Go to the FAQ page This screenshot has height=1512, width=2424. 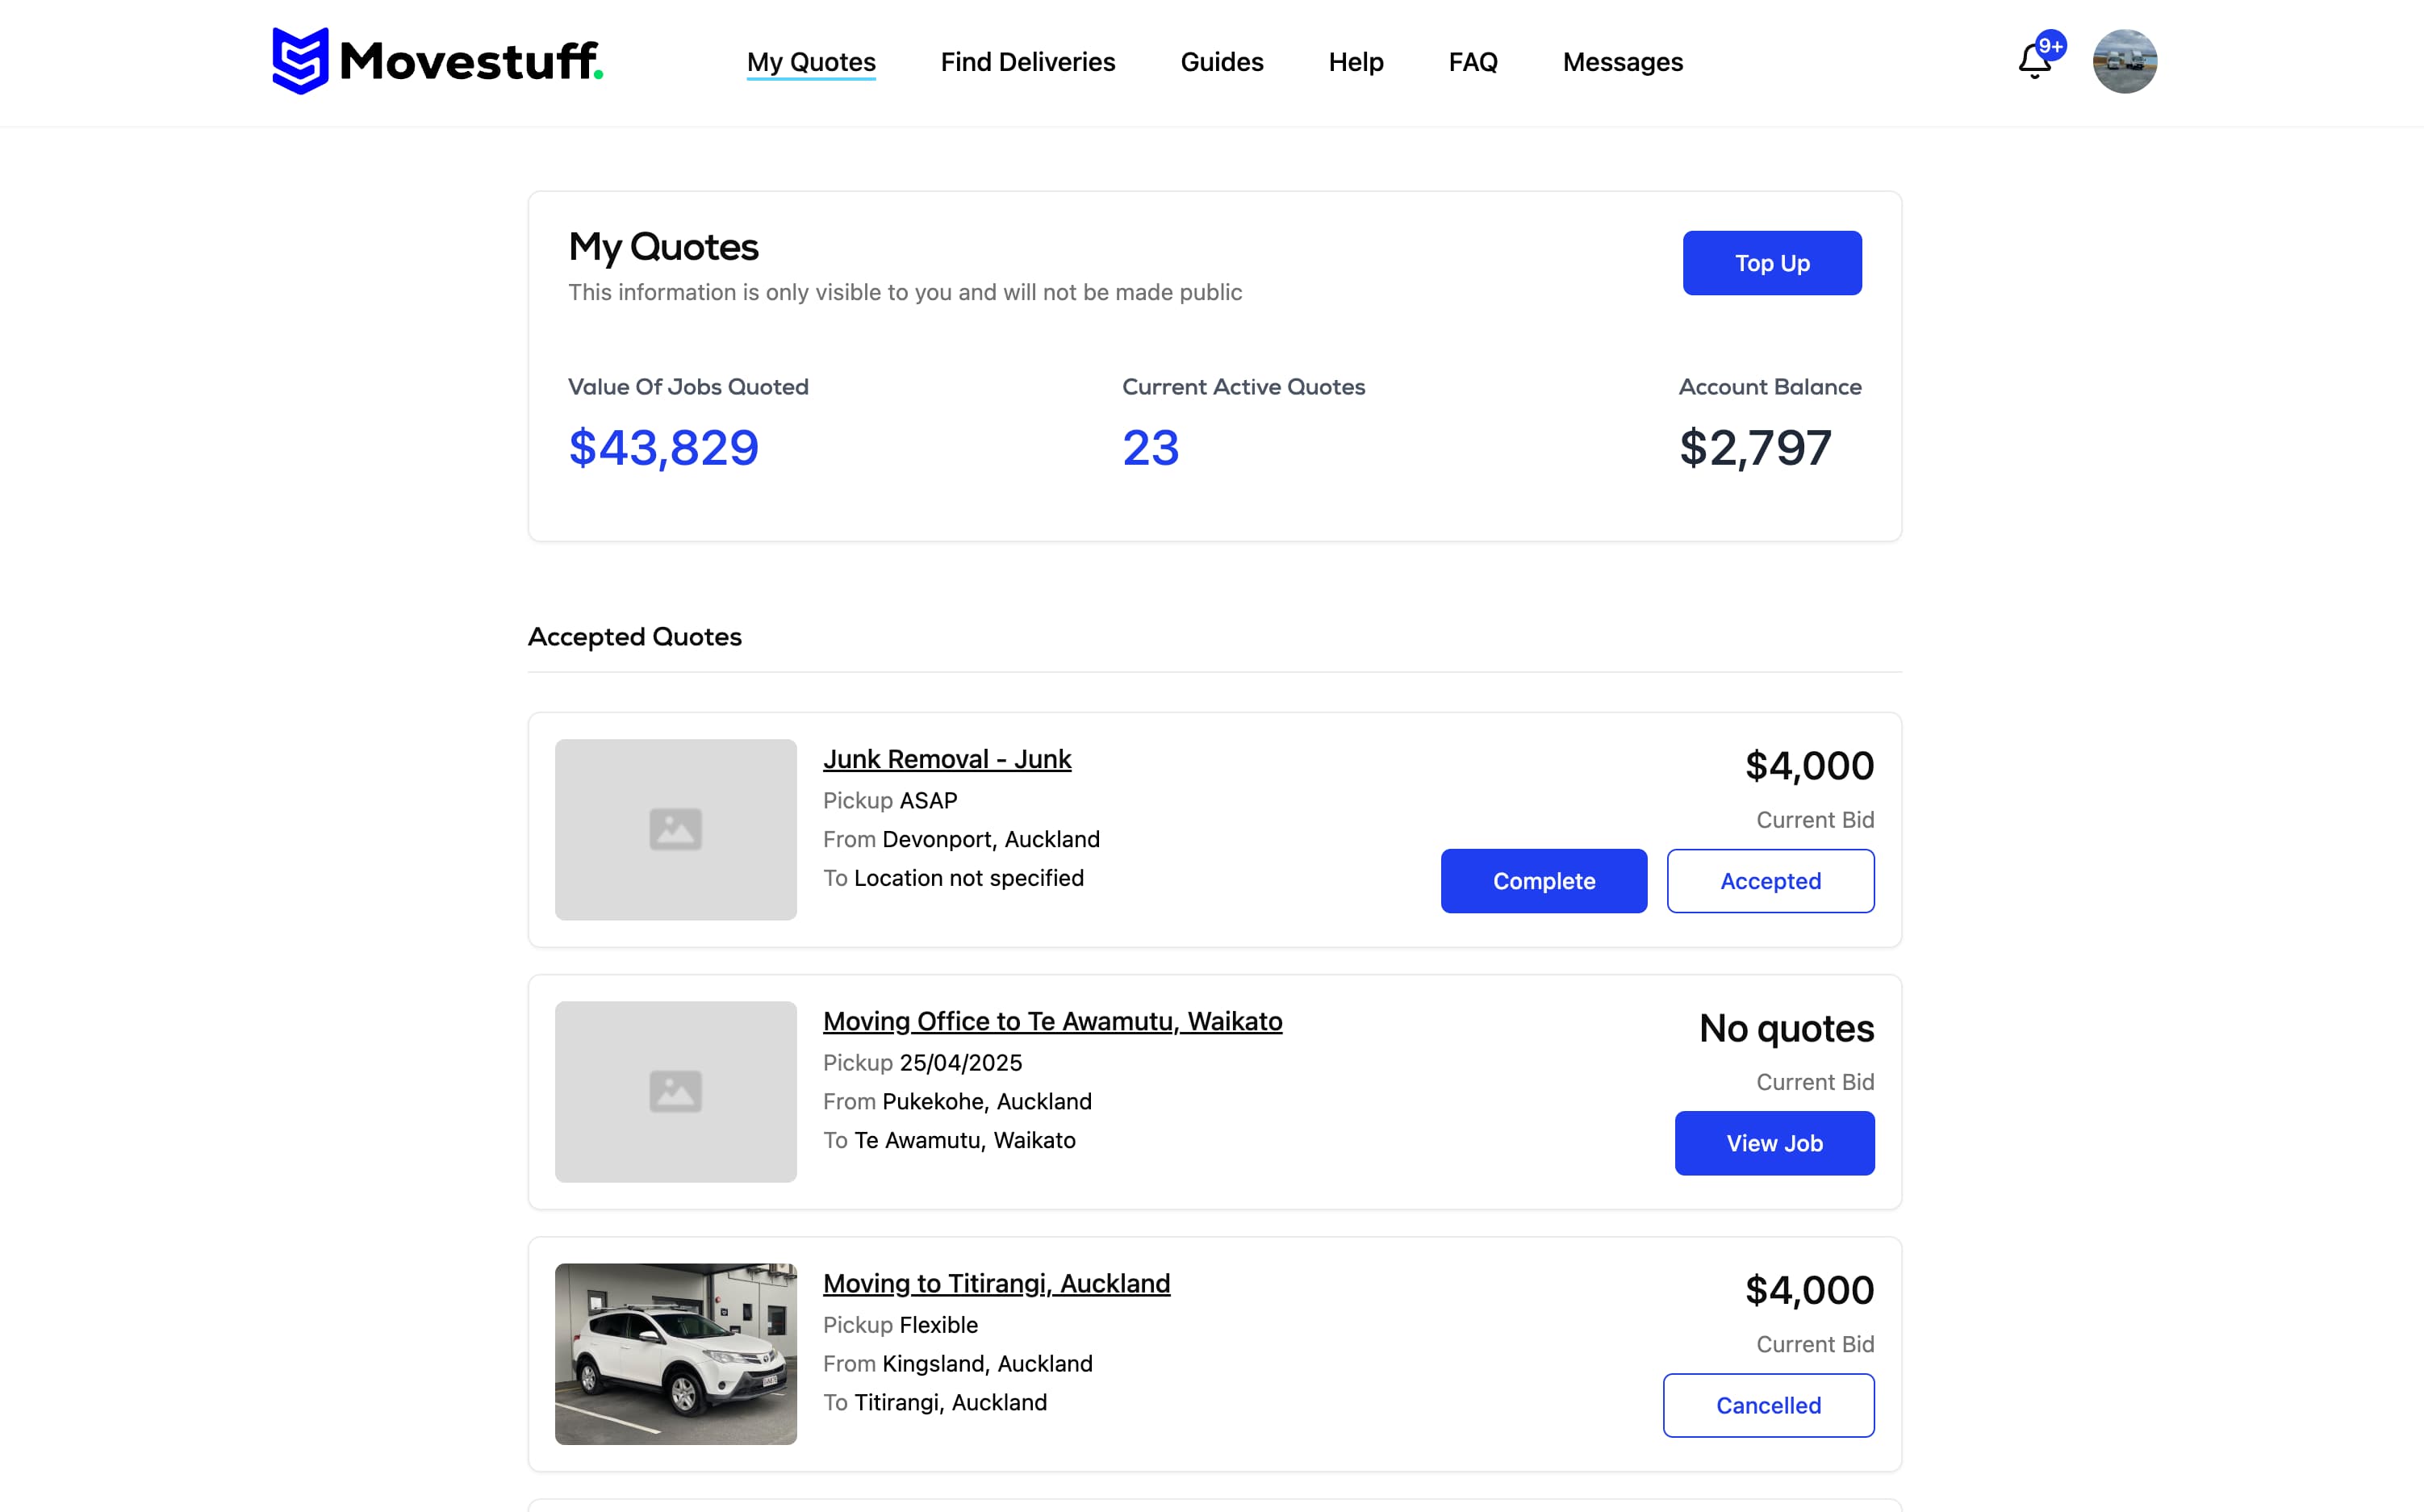[1472, 62]
